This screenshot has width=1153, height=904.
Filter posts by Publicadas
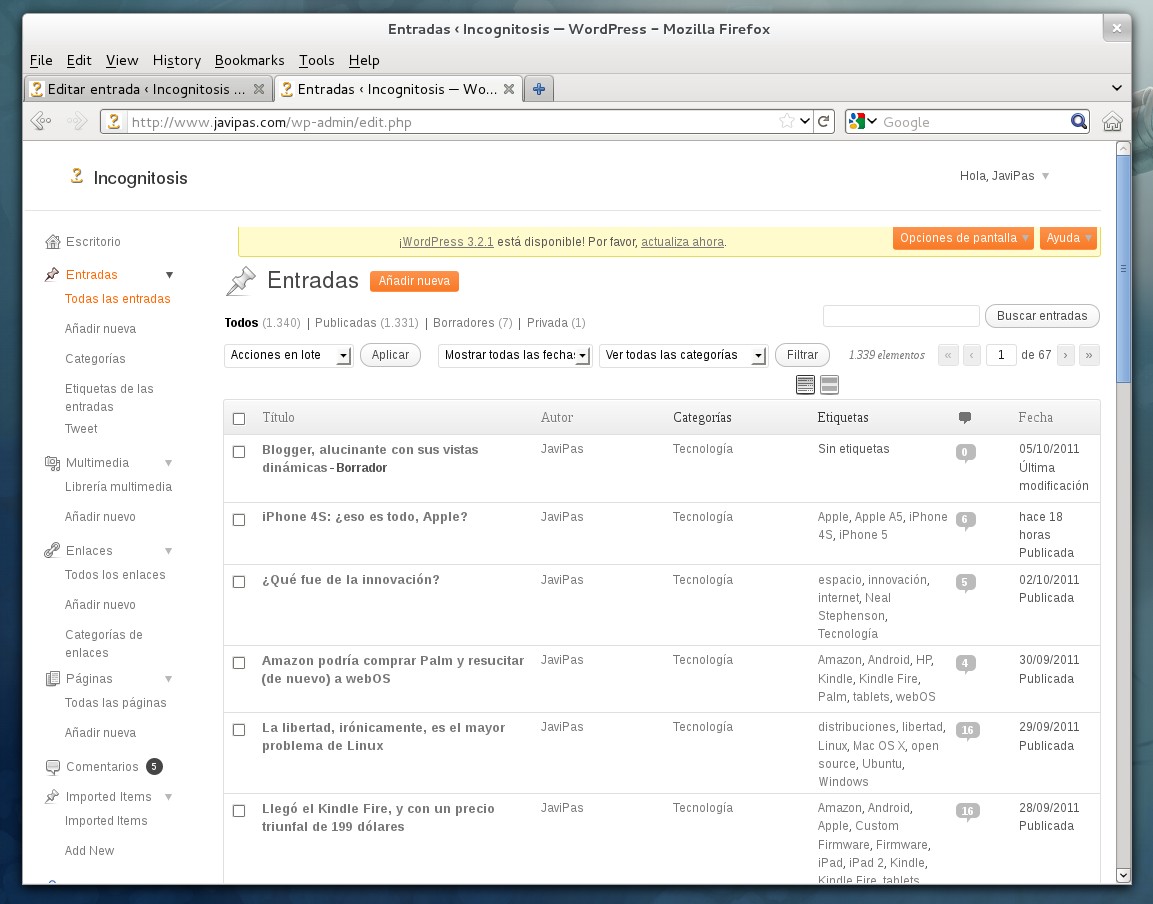tap(345, 323)
